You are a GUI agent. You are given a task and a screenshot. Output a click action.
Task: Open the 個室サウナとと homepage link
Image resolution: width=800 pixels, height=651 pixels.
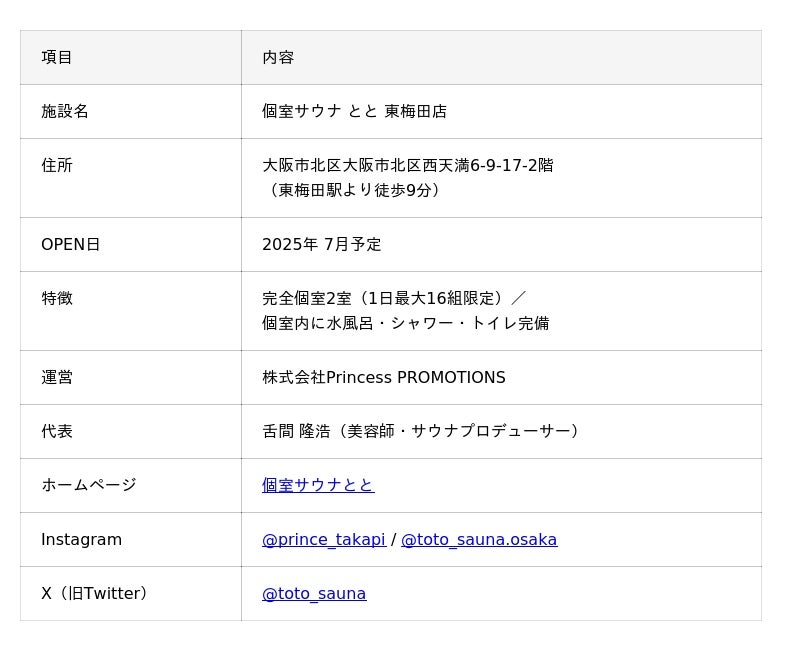(318, 485)
